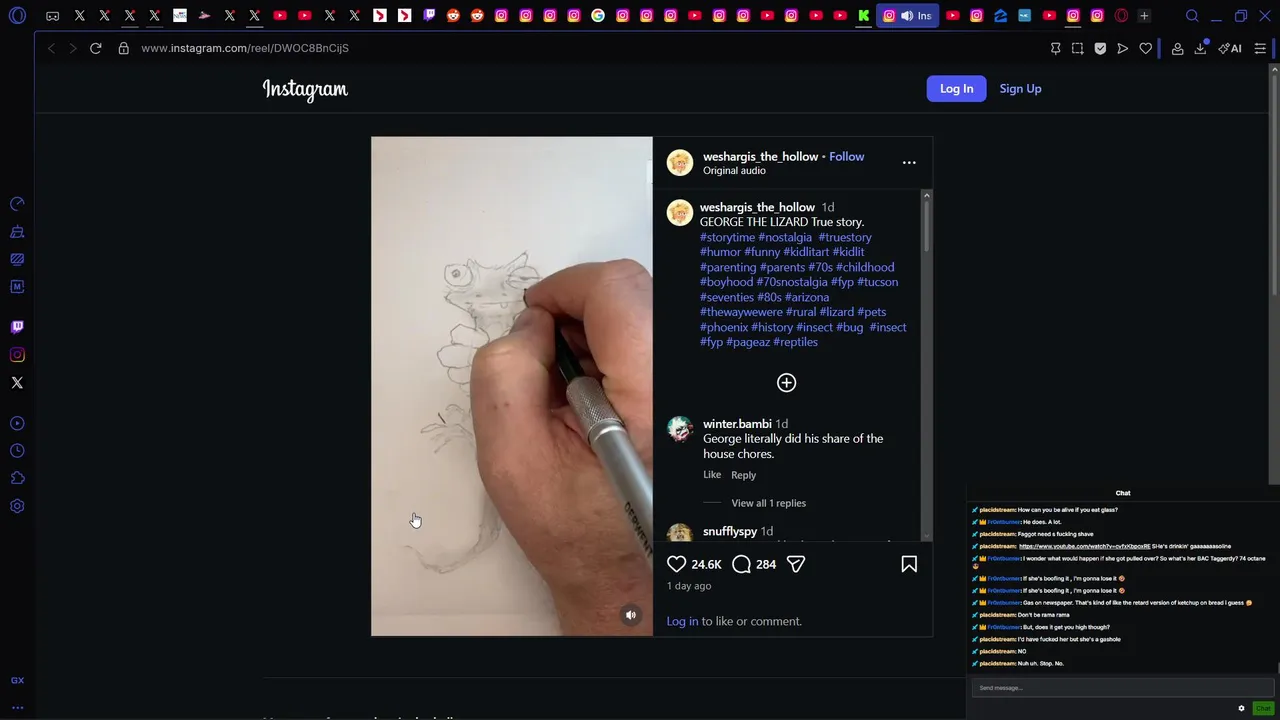Open comments via the speech bubble icon
The image size is (1280, 720).
741,564
